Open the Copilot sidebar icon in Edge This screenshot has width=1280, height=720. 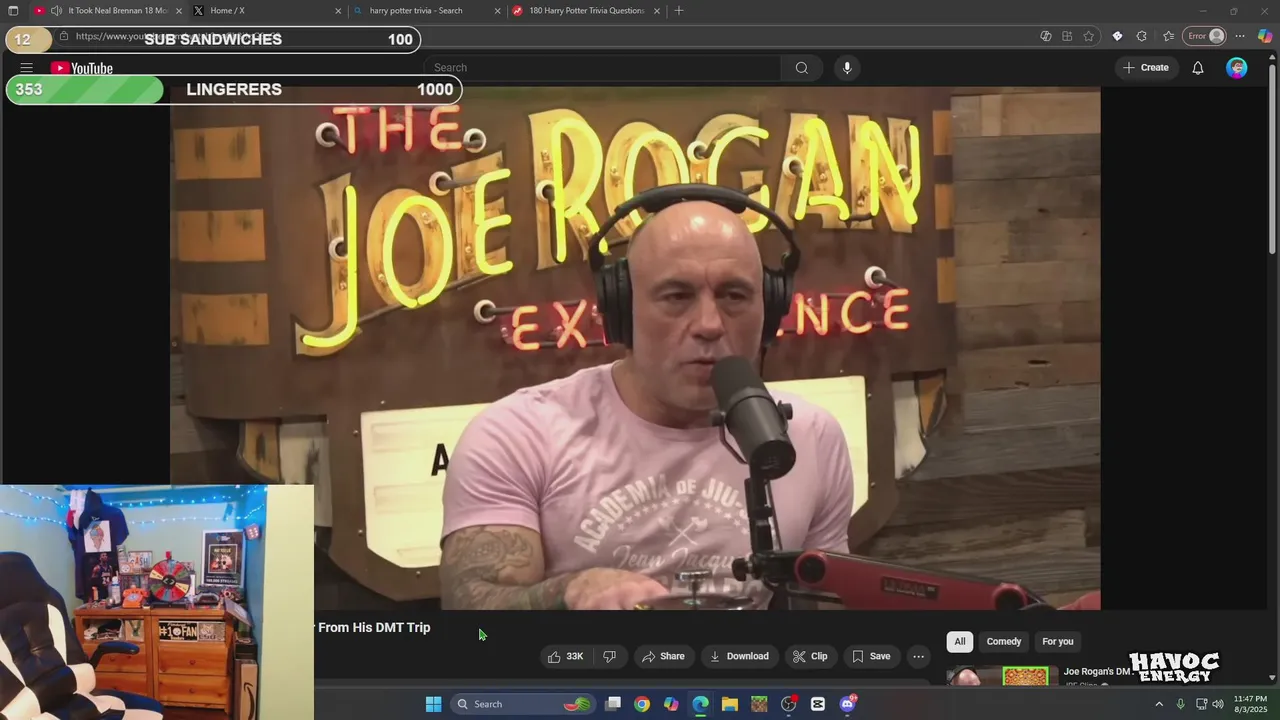coord(1265,36)
